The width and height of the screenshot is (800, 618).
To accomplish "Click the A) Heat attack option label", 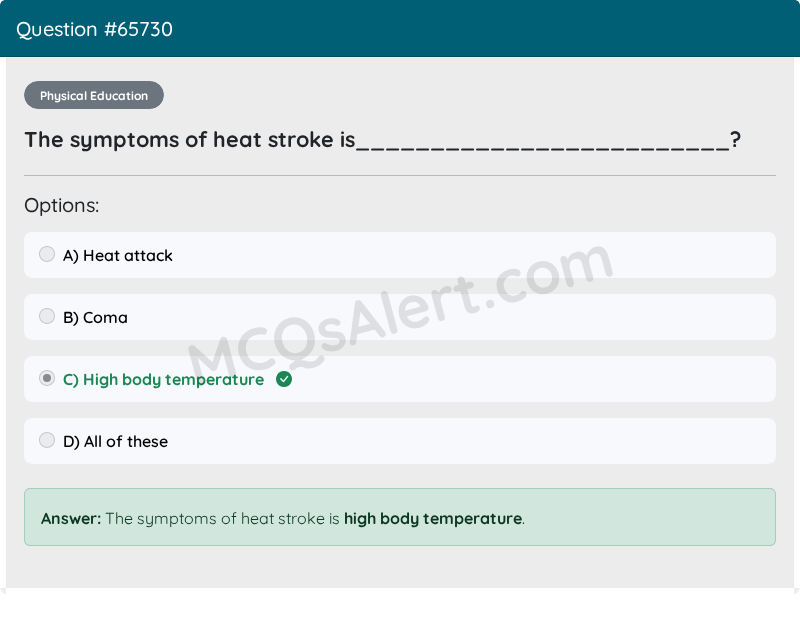I will (x=118, y=255).
